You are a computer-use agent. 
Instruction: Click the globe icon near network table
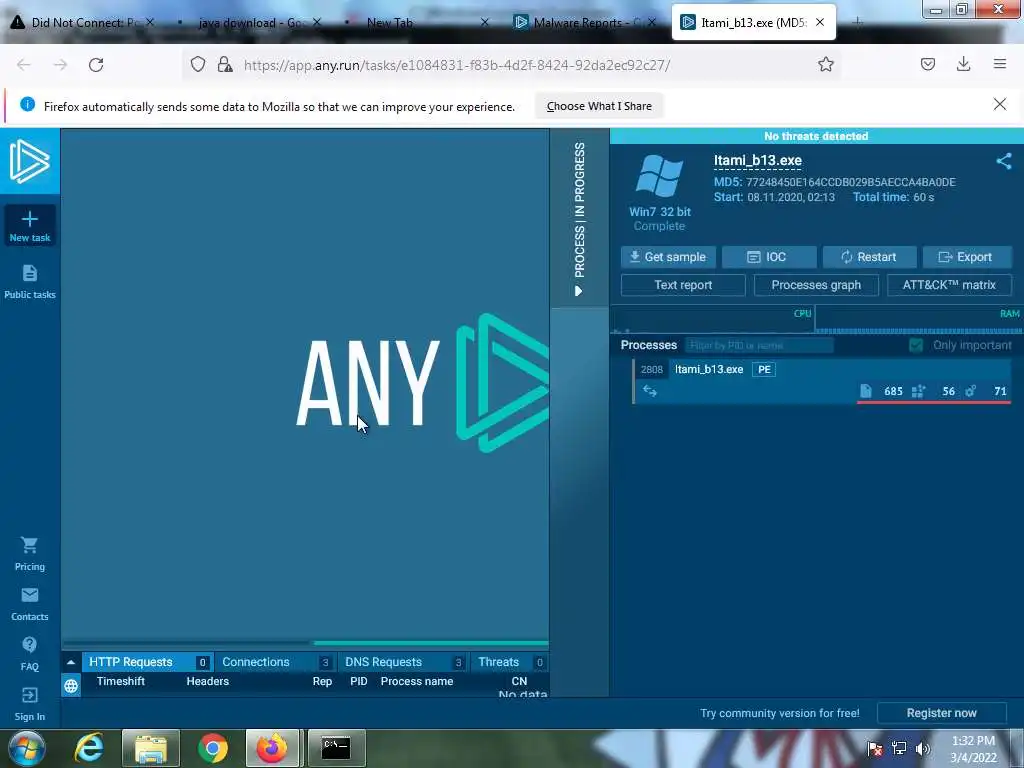(x=71, y=686)
